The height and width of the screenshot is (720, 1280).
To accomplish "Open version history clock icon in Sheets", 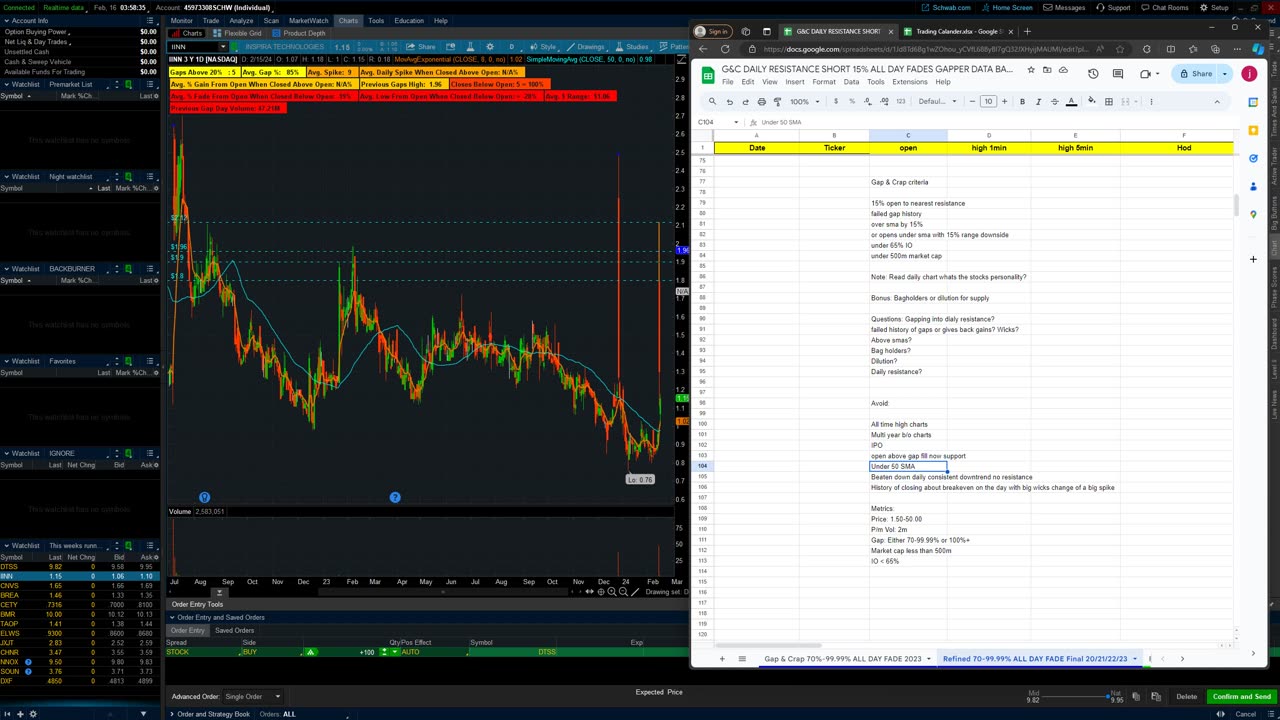I will pos(1093,73).
